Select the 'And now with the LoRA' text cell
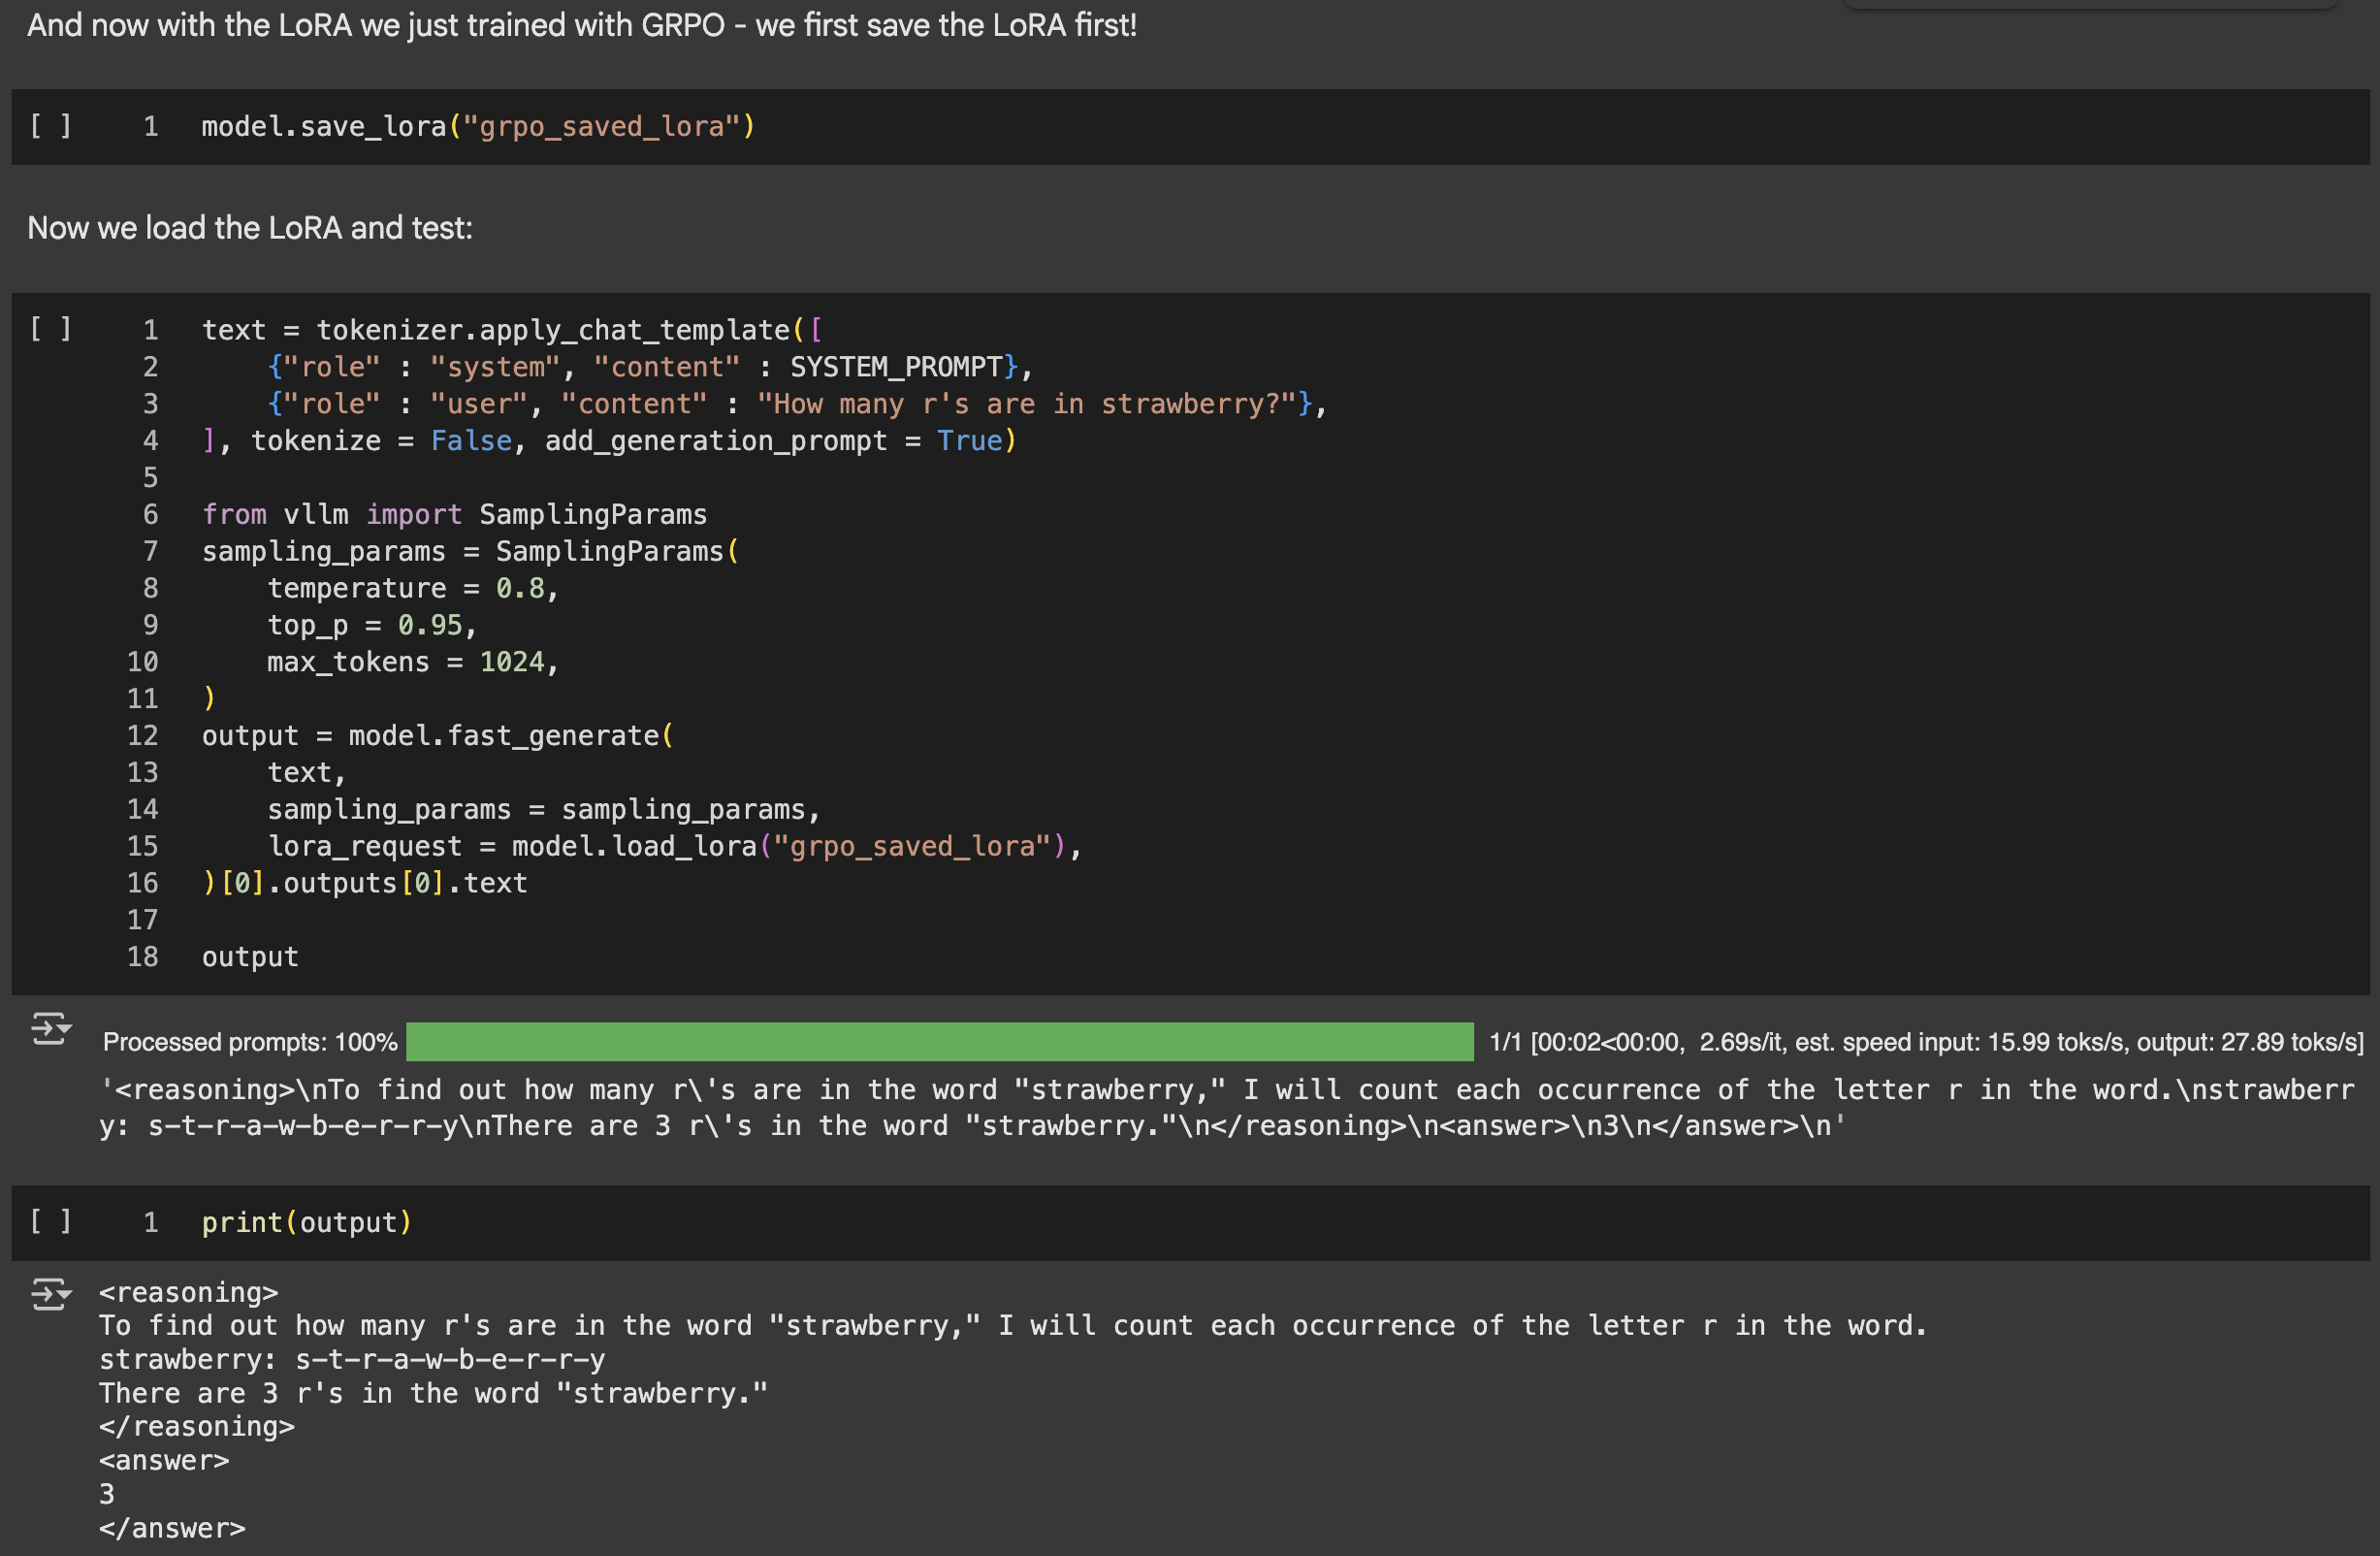Image resolution: width=2380 pixels, height=1556 pixels. [581, 25]
